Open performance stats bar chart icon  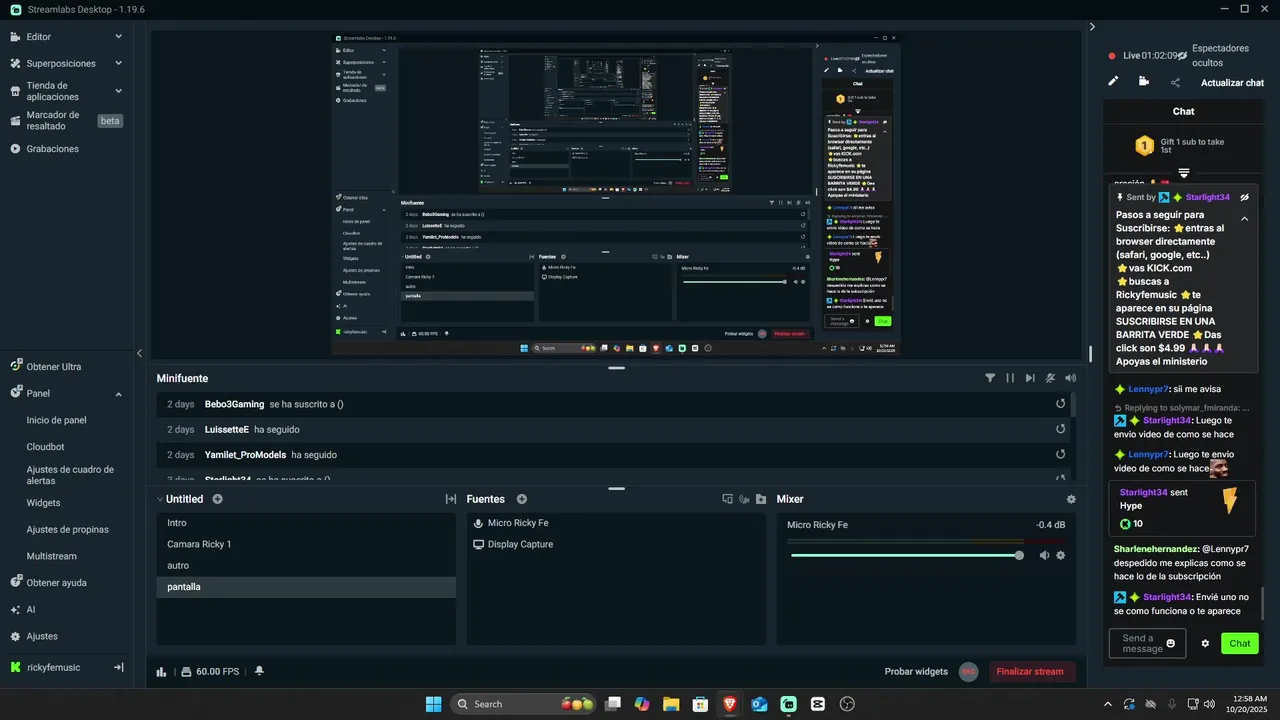click(x=162, y=671)
